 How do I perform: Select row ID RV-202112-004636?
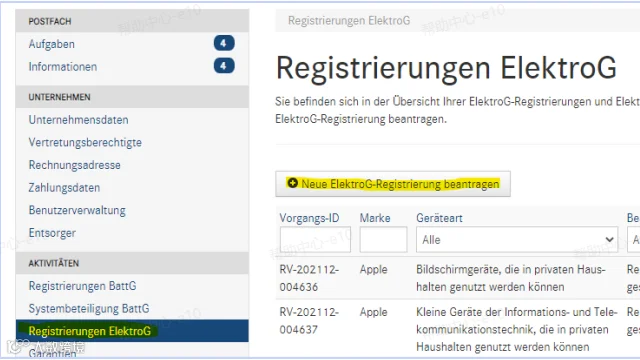pos(309,278)
